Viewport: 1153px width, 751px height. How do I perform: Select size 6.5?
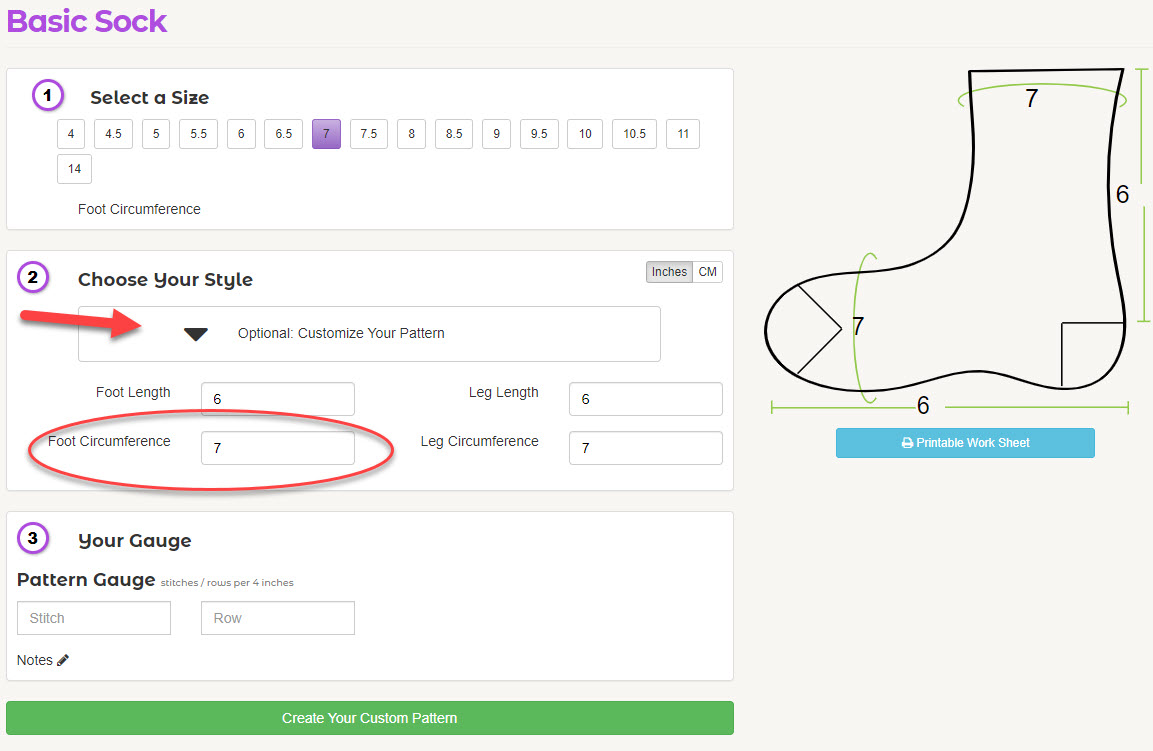[284, 134]
